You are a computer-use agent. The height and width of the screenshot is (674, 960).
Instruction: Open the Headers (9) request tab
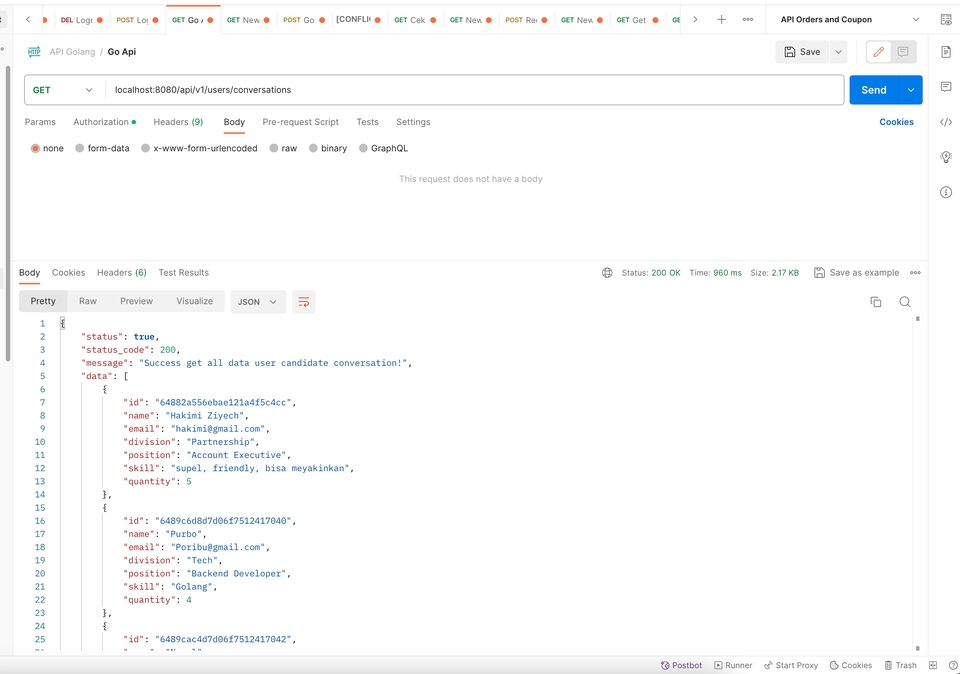178,122
